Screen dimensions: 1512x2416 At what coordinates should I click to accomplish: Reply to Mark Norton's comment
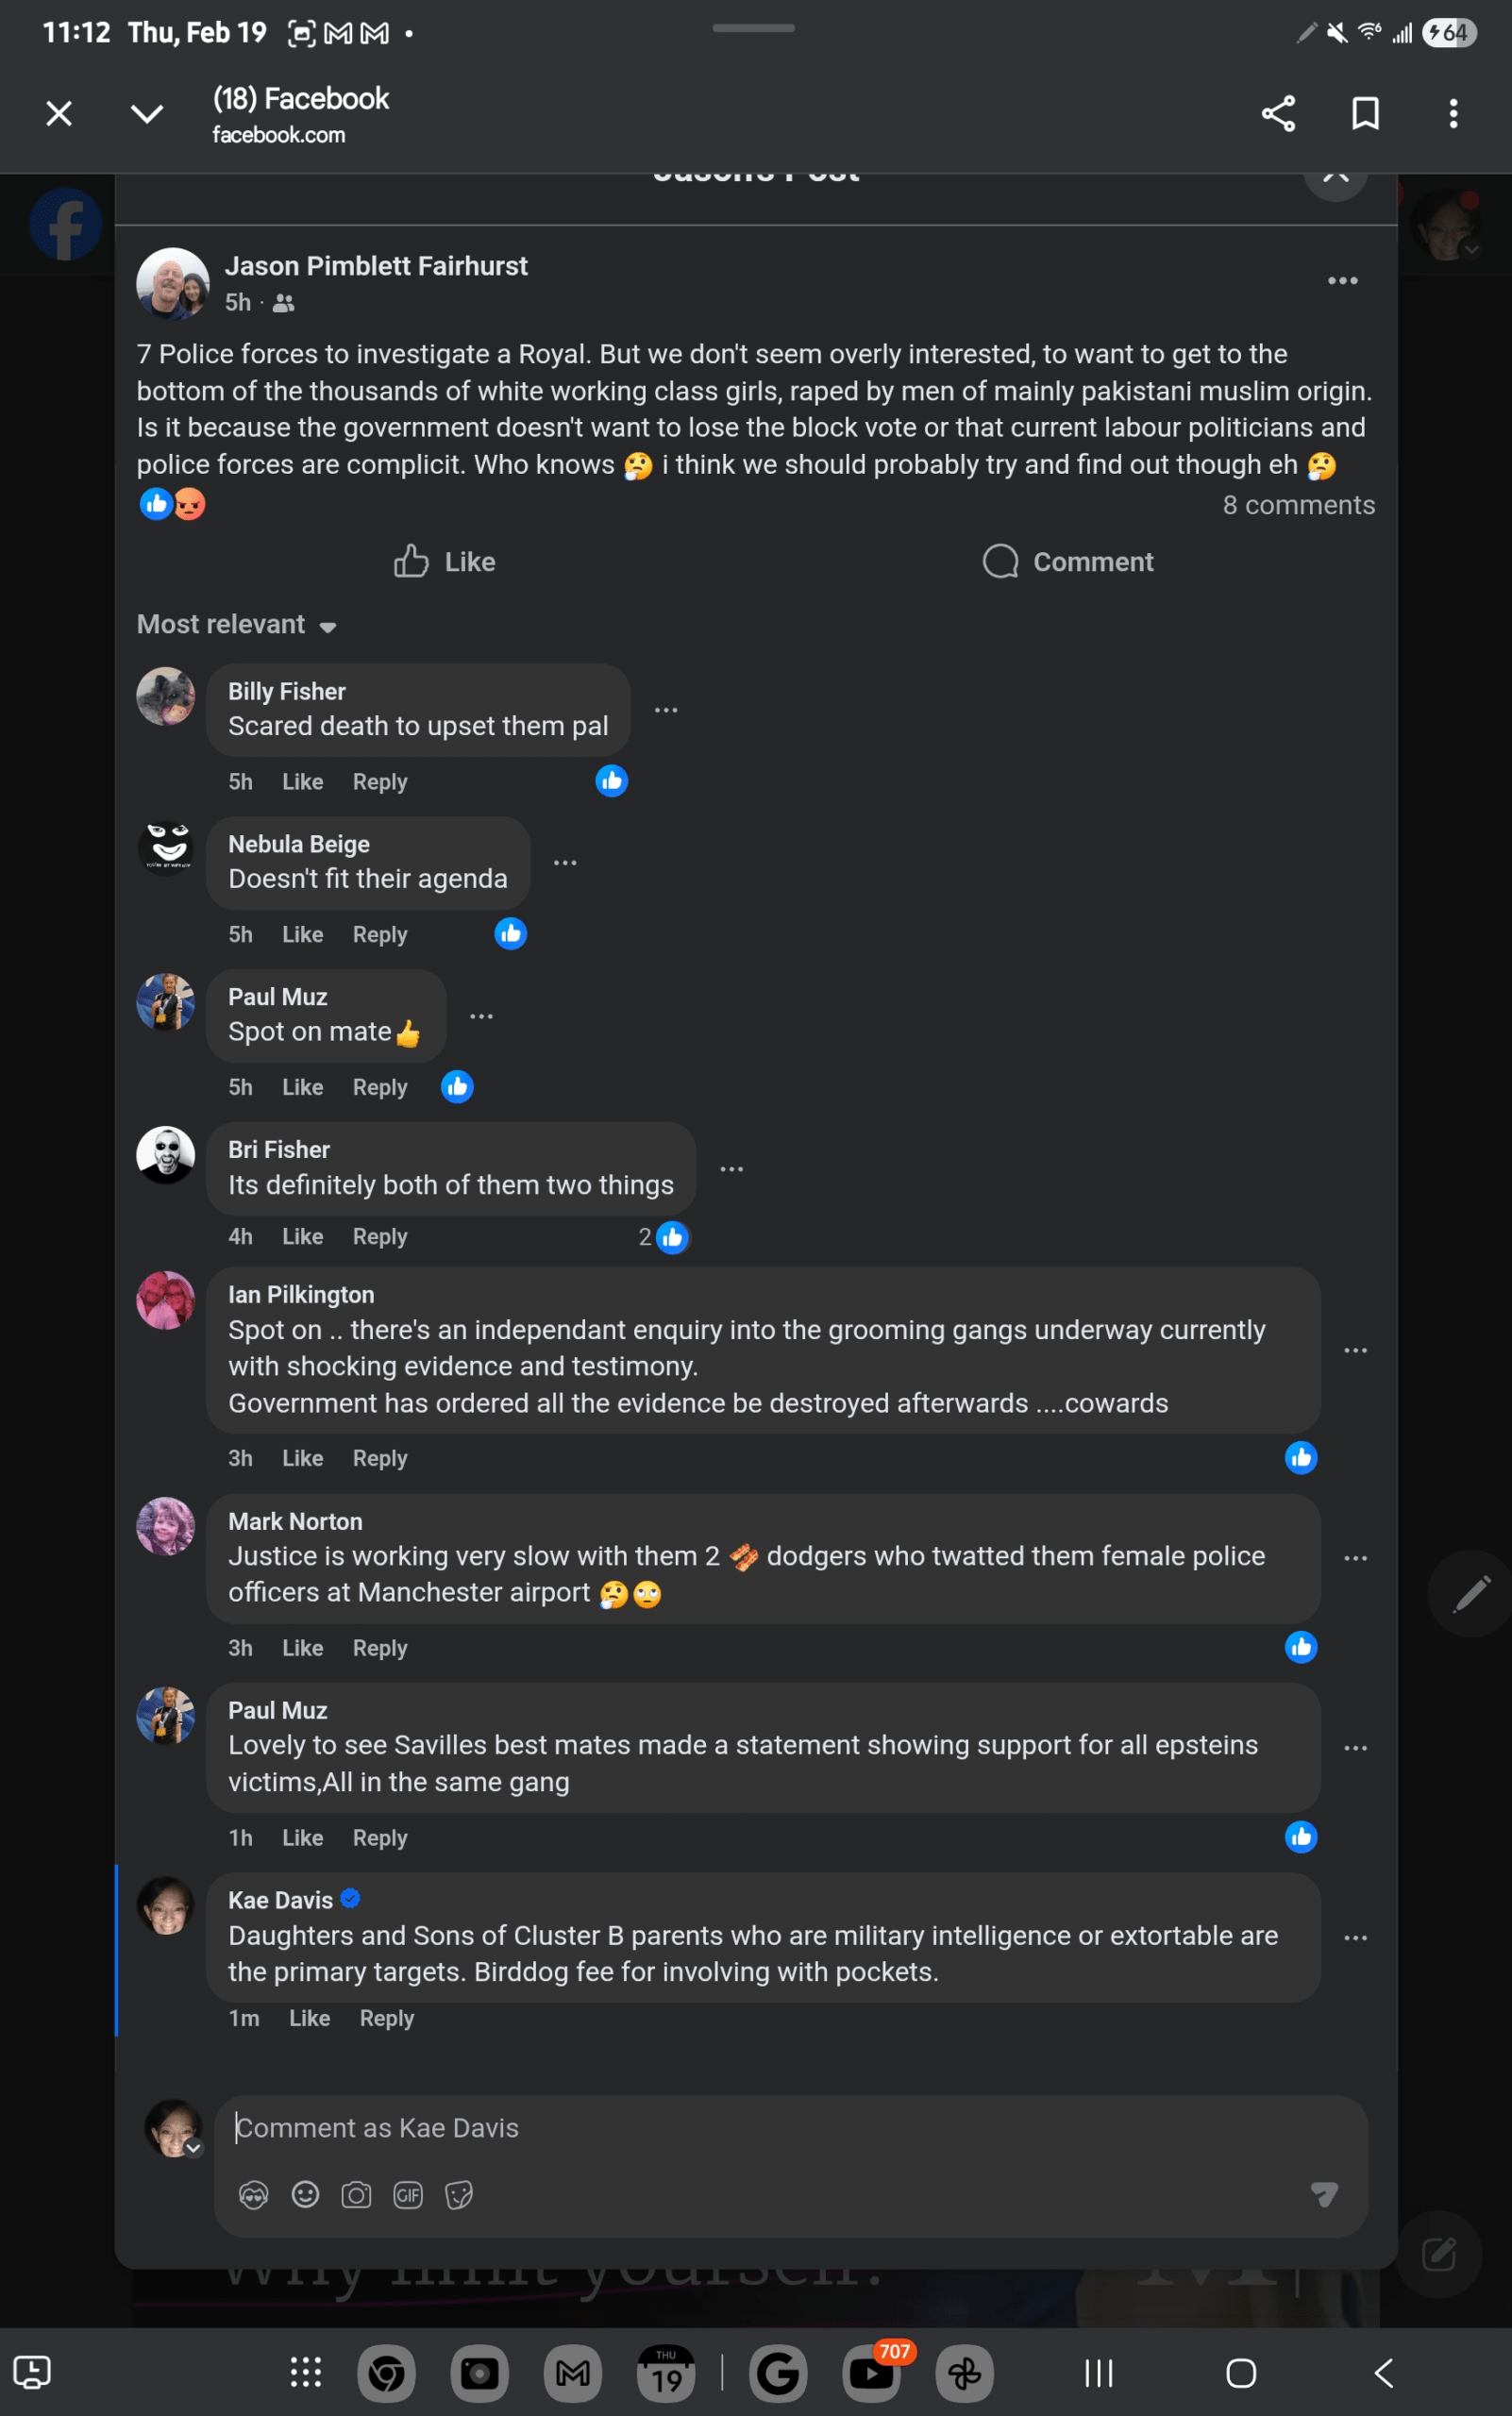click(x=379, y=1648)
